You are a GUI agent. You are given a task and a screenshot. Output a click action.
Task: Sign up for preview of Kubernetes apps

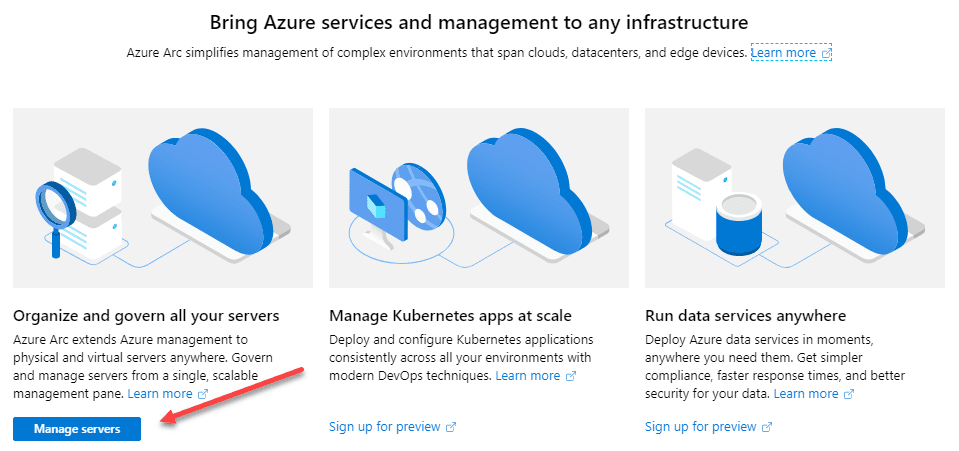(x=385, y=427)
